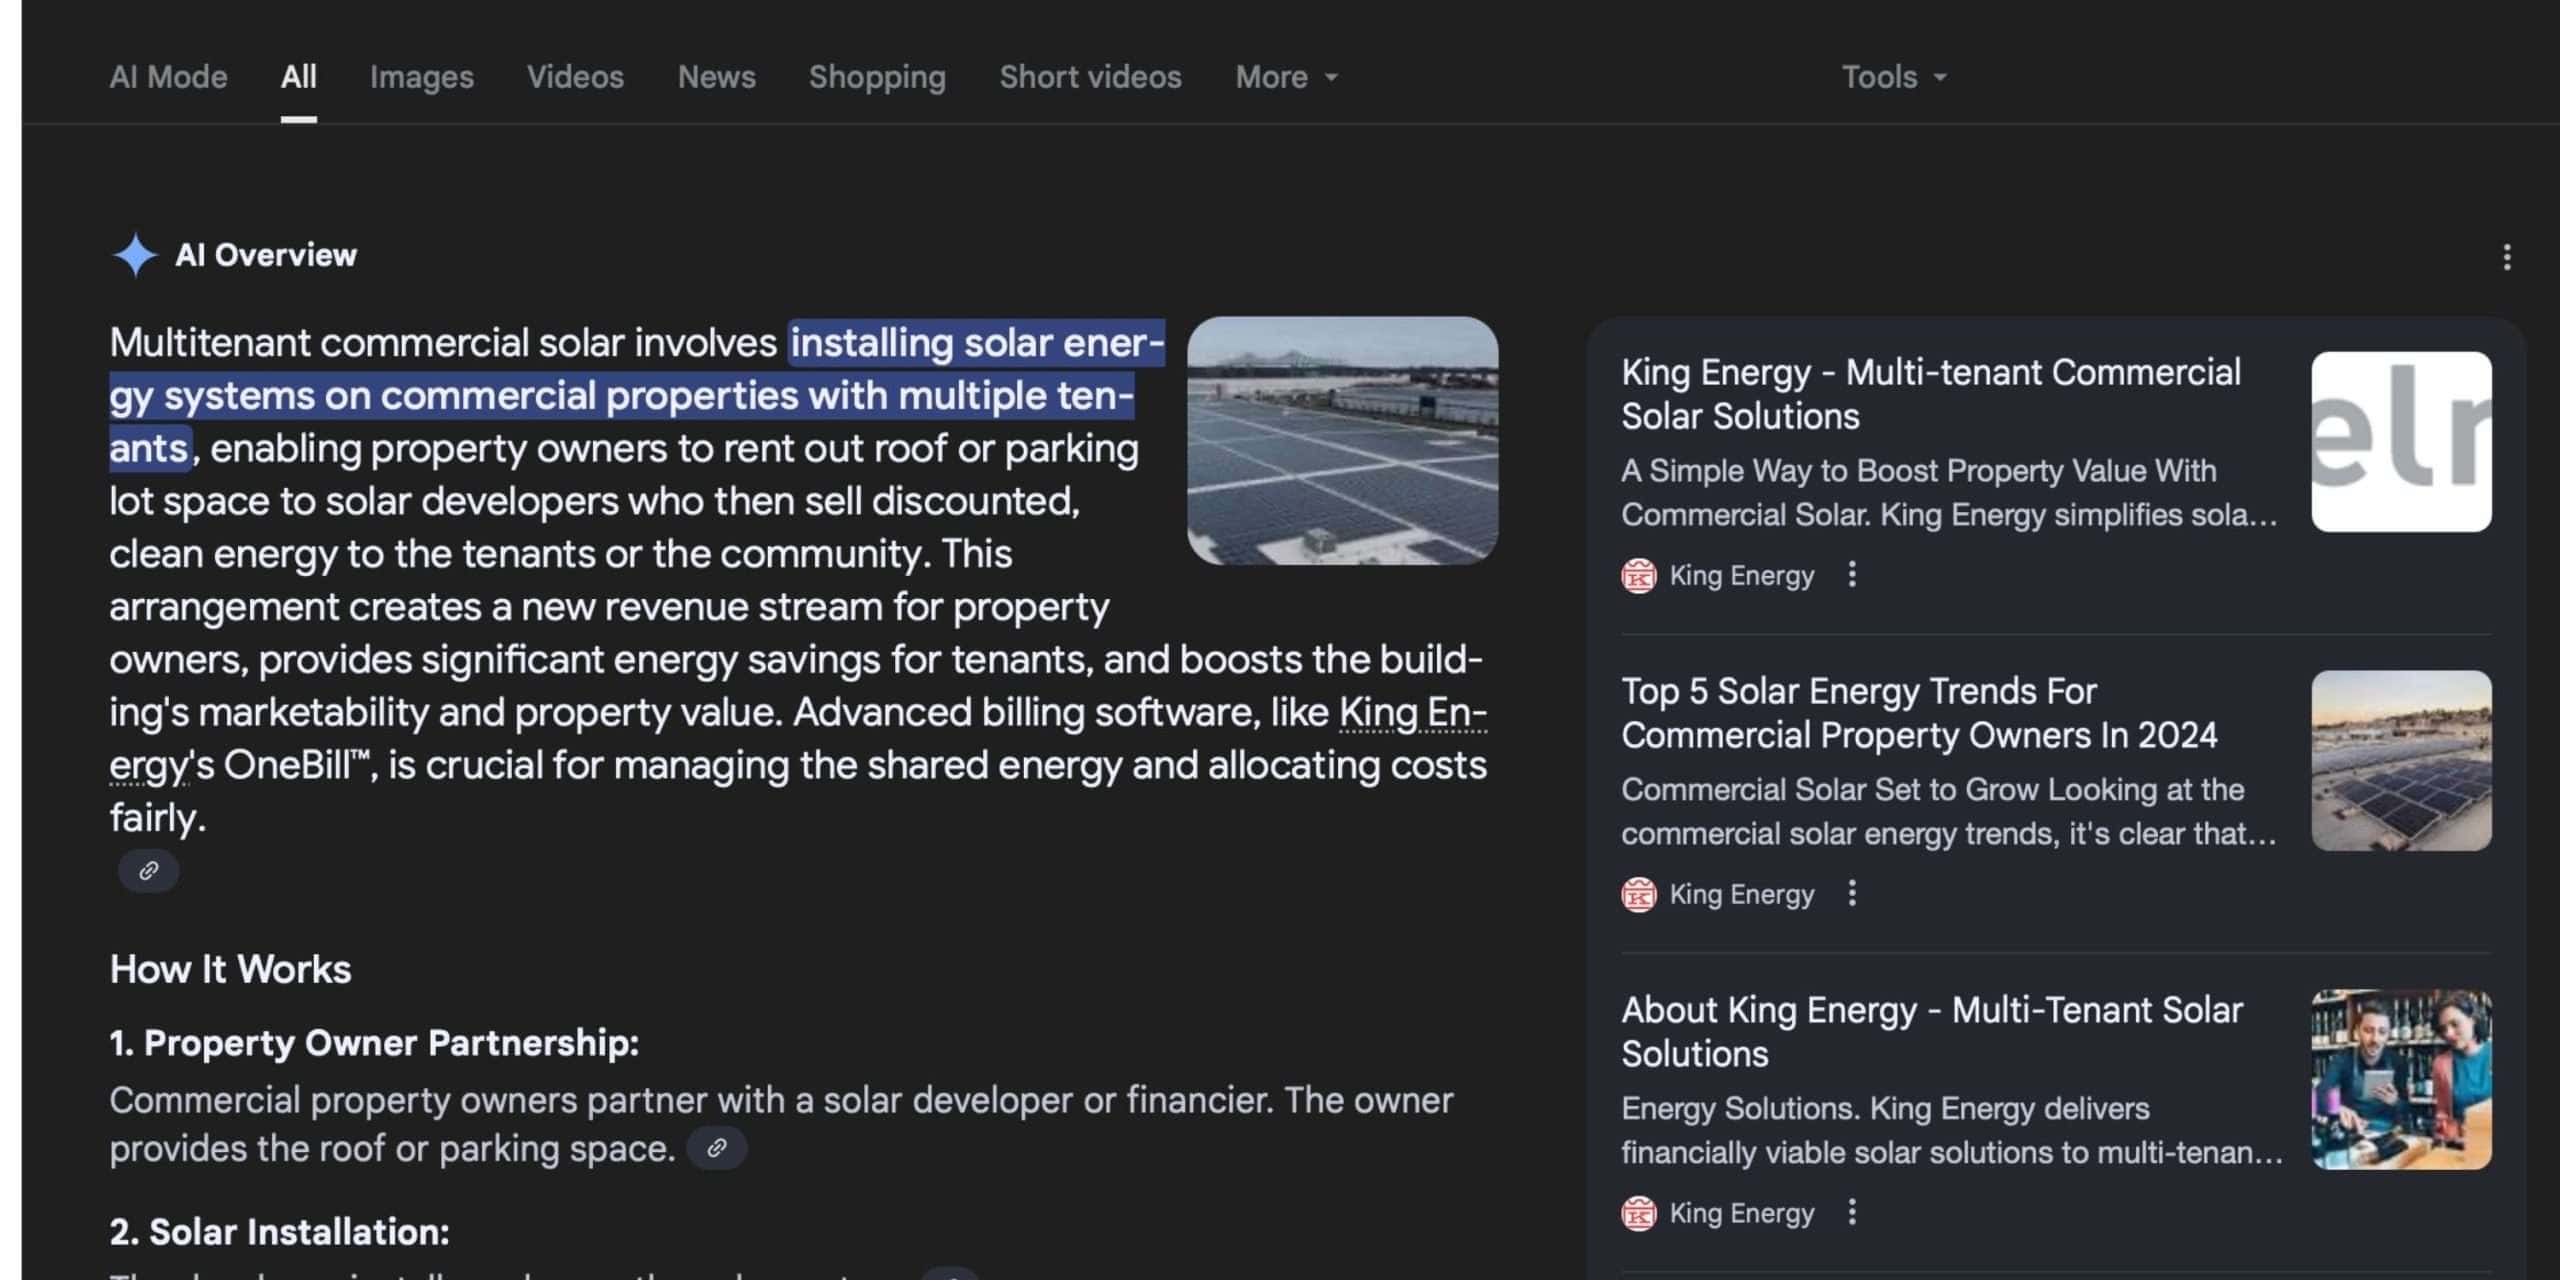
Task: Open the Tools dropdown
Action: coord(1894,77)
